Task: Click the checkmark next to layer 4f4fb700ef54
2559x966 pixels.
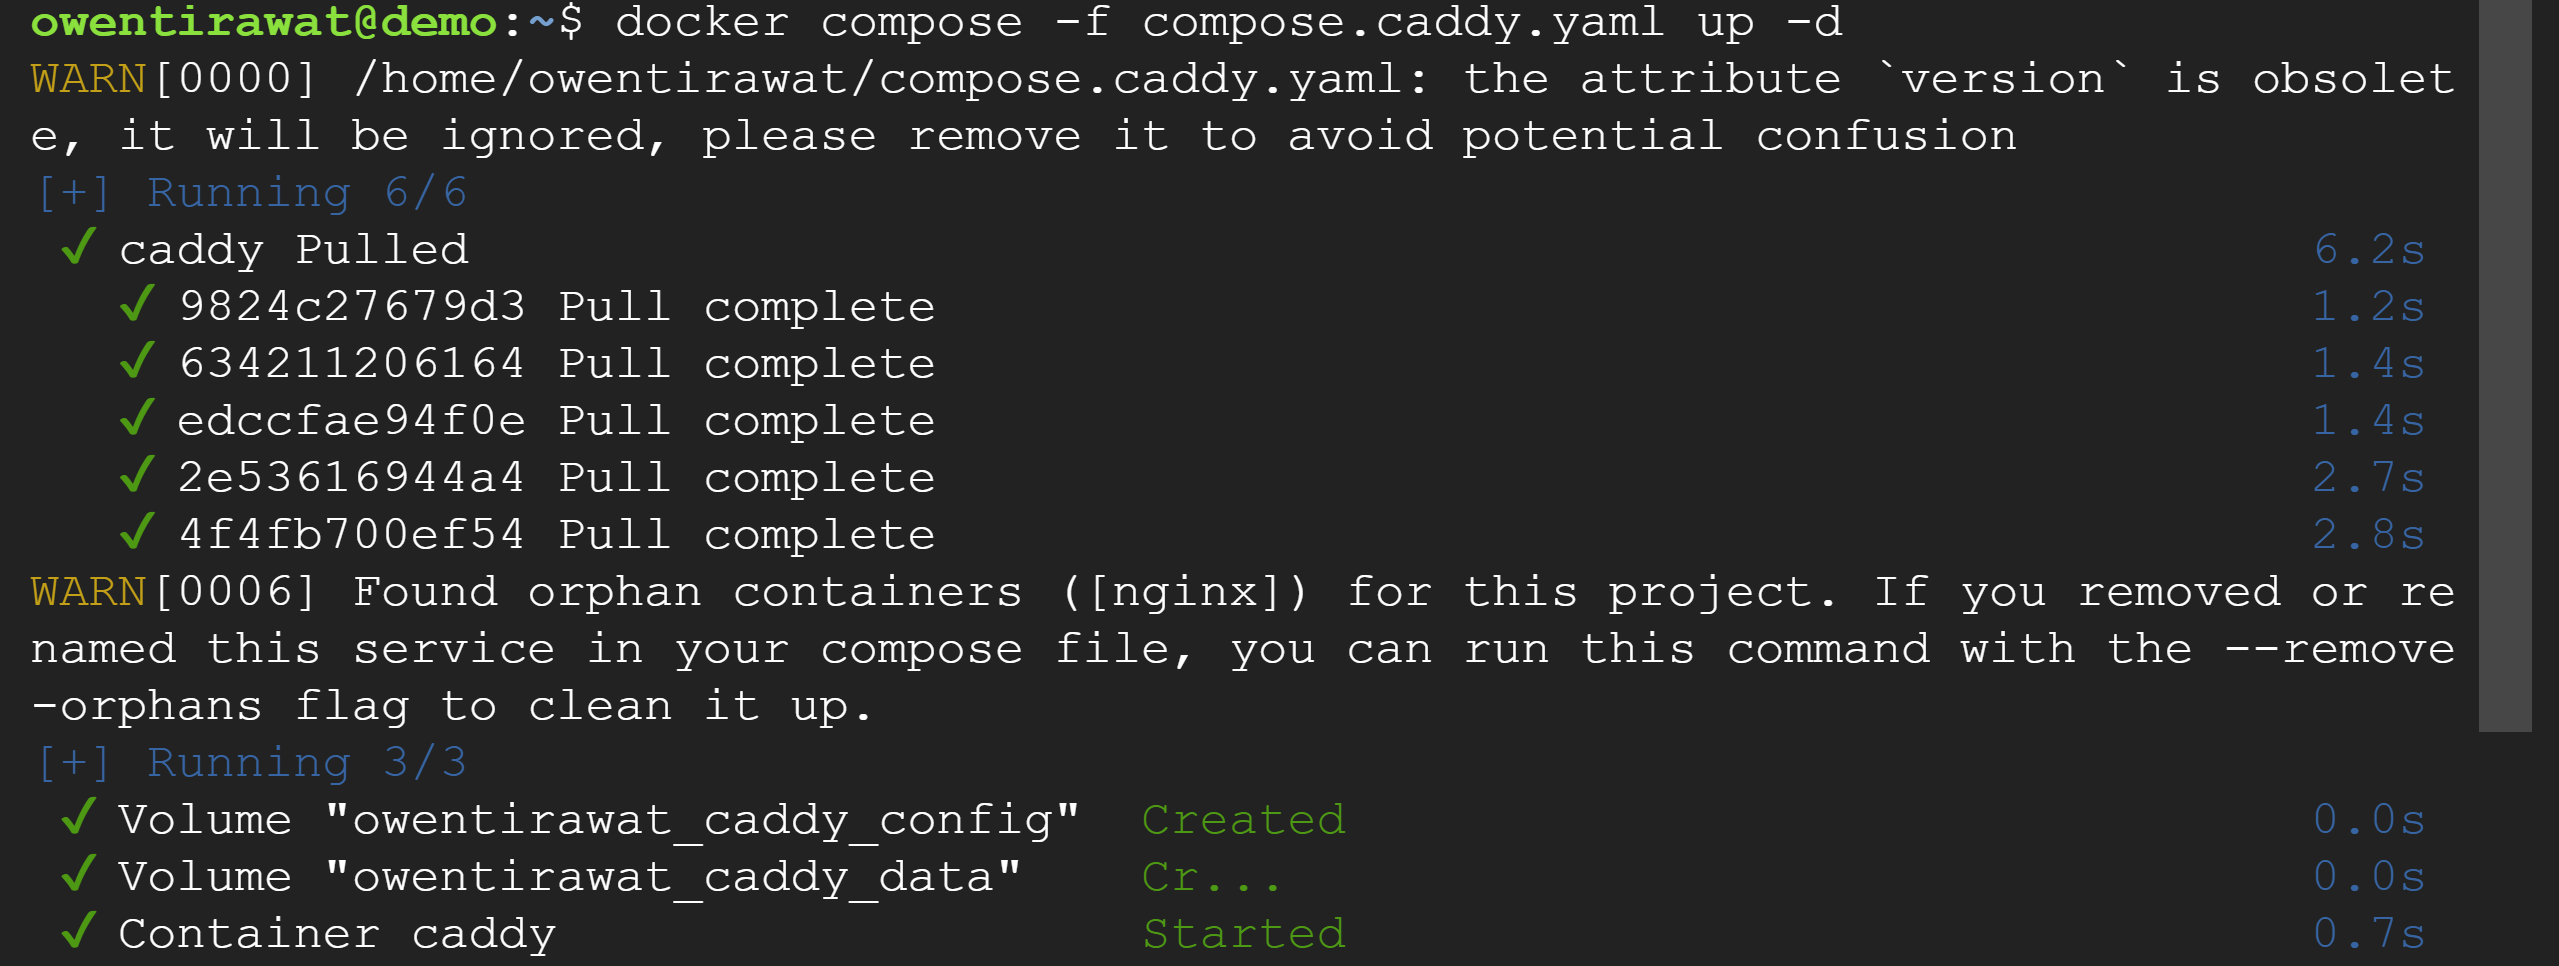Action: coord(136,532)
